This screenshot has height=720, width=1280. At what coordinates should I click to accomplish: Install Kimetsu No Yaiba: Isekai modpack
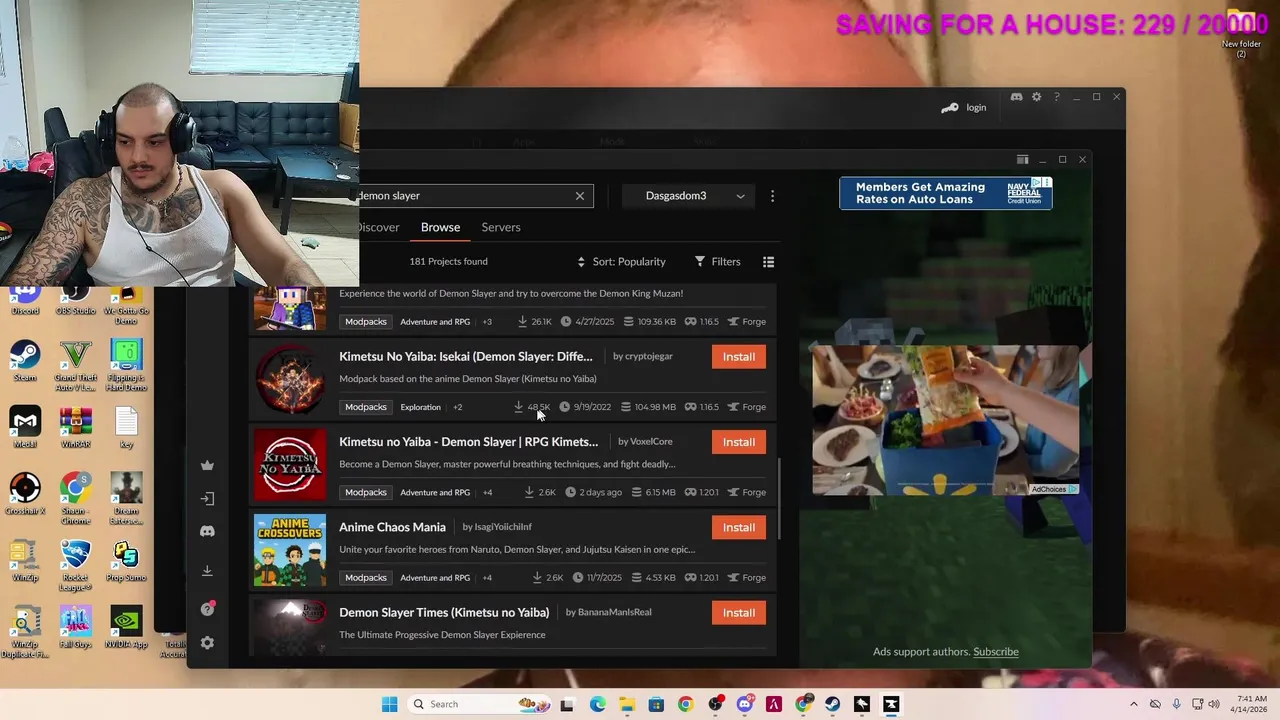pyautogui.click(x=739, y=357)
